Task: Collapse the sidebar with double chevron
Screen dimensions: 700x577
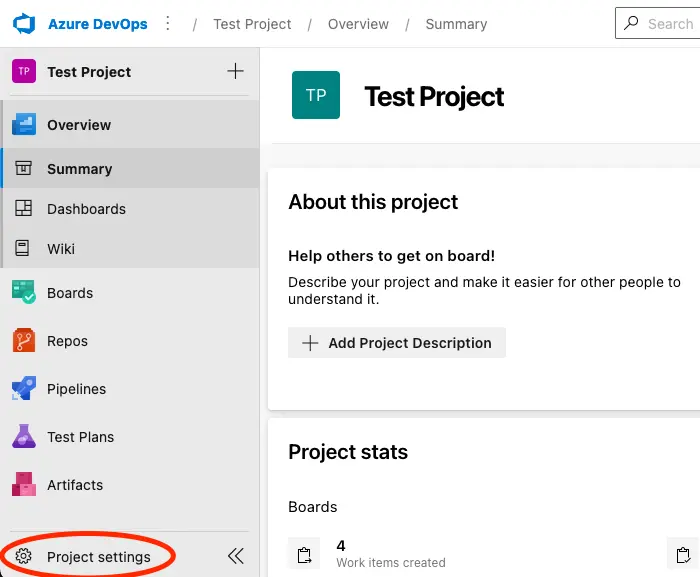Action: tap(236, 556)
